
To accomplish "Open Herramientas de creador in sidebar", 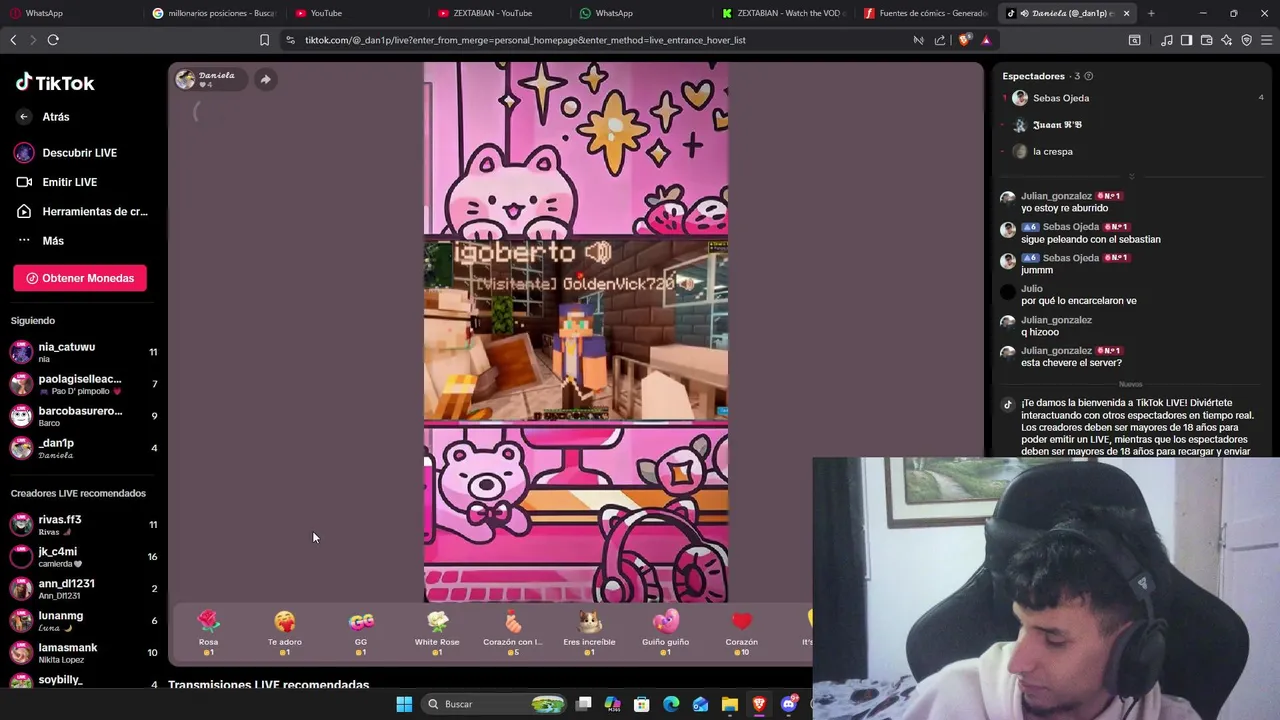I will tap(82, 211).
